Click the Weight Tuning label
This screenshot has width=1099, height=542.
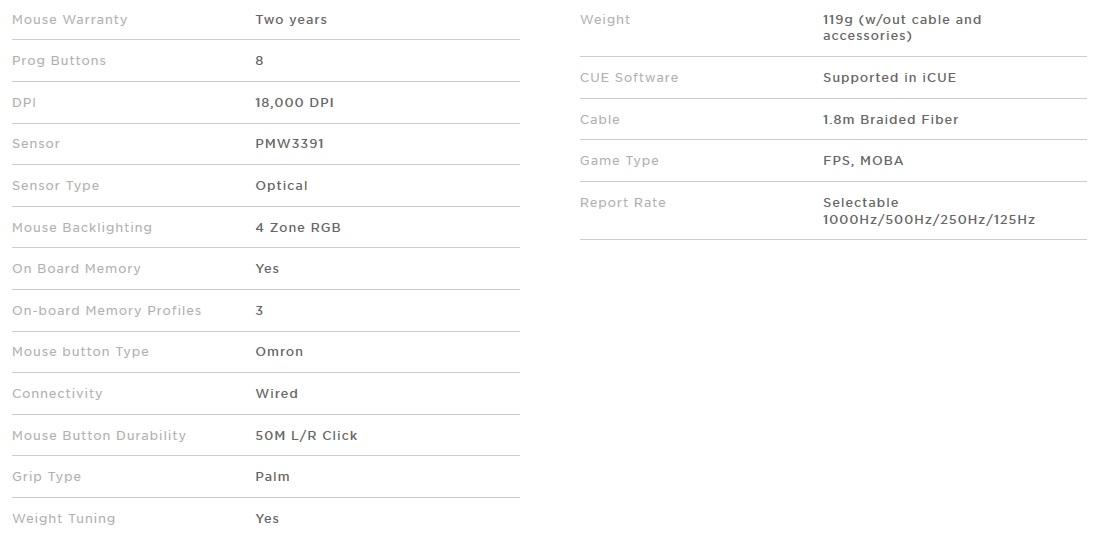[x=63, y=519]
